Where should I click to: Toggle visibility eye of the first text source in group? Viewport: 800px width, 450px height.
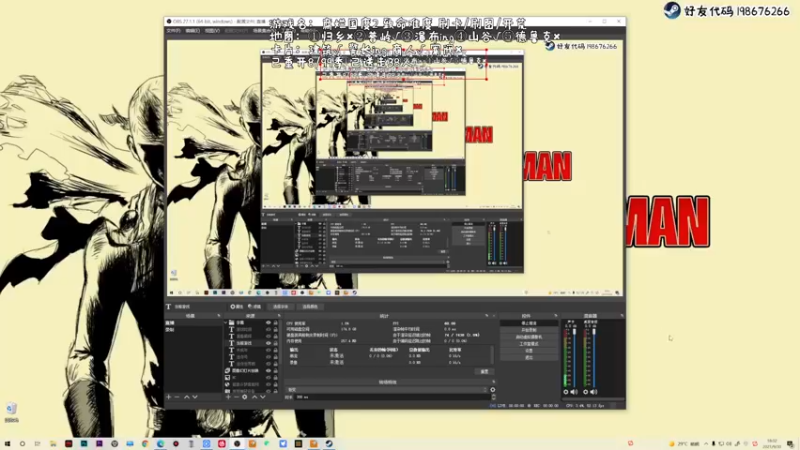point(268,330)
